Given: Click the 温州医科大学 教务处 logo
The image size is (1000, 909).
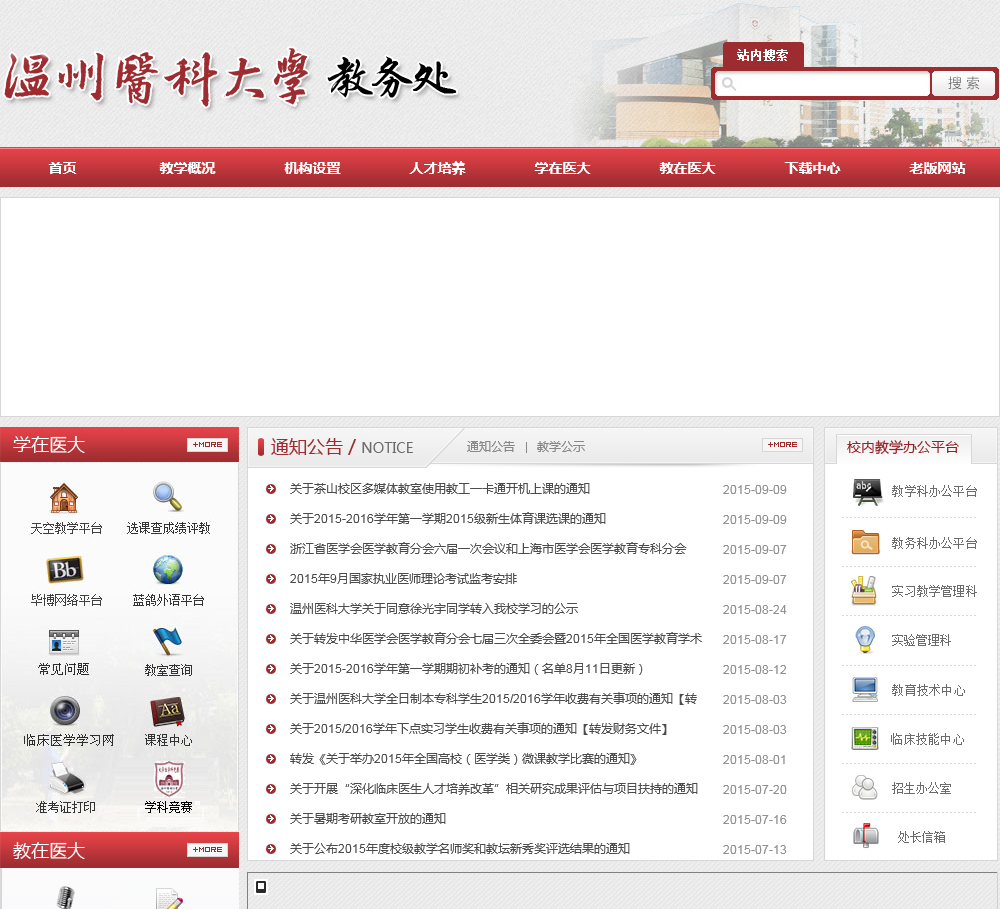Looking at the screenshot, I should pyautogui.click(x=230, y=78).
